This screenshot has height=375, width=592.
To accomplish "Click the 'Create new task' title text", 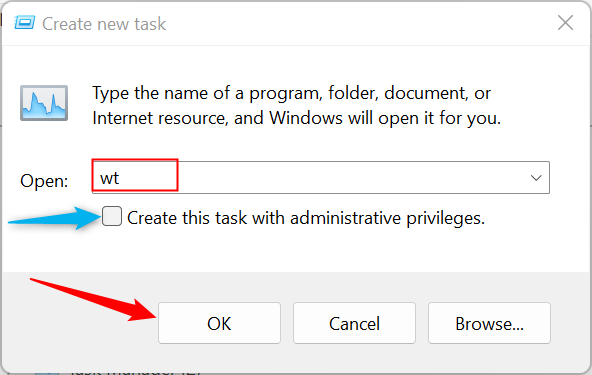I will coord(104,24).
